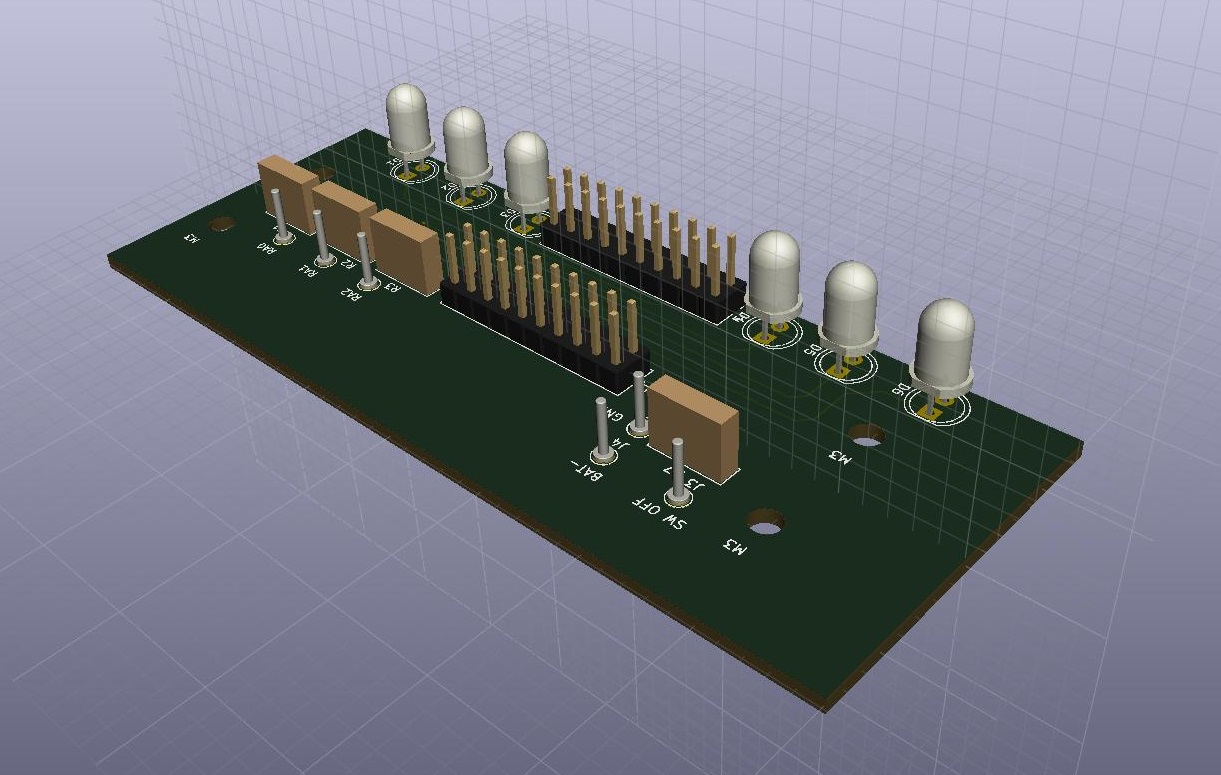The image size is (1221, 775).
Task: Select the tan component next to J3
Action: [x=695, y=428]
